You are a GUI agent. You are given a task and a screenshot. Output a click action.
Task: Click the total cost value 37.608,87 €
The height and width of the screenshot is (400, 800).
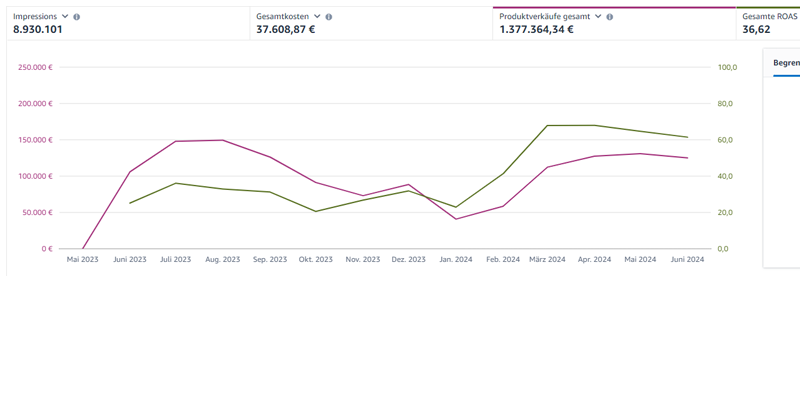286,30
